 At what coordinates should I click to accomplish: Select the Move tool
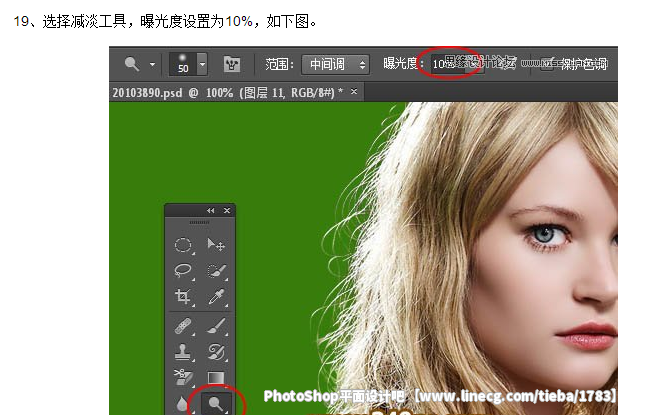216,245
